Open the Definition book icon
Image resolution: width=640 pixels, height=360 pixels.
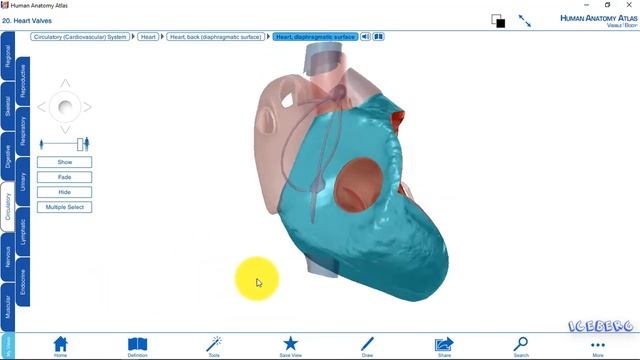coord(138,344)
